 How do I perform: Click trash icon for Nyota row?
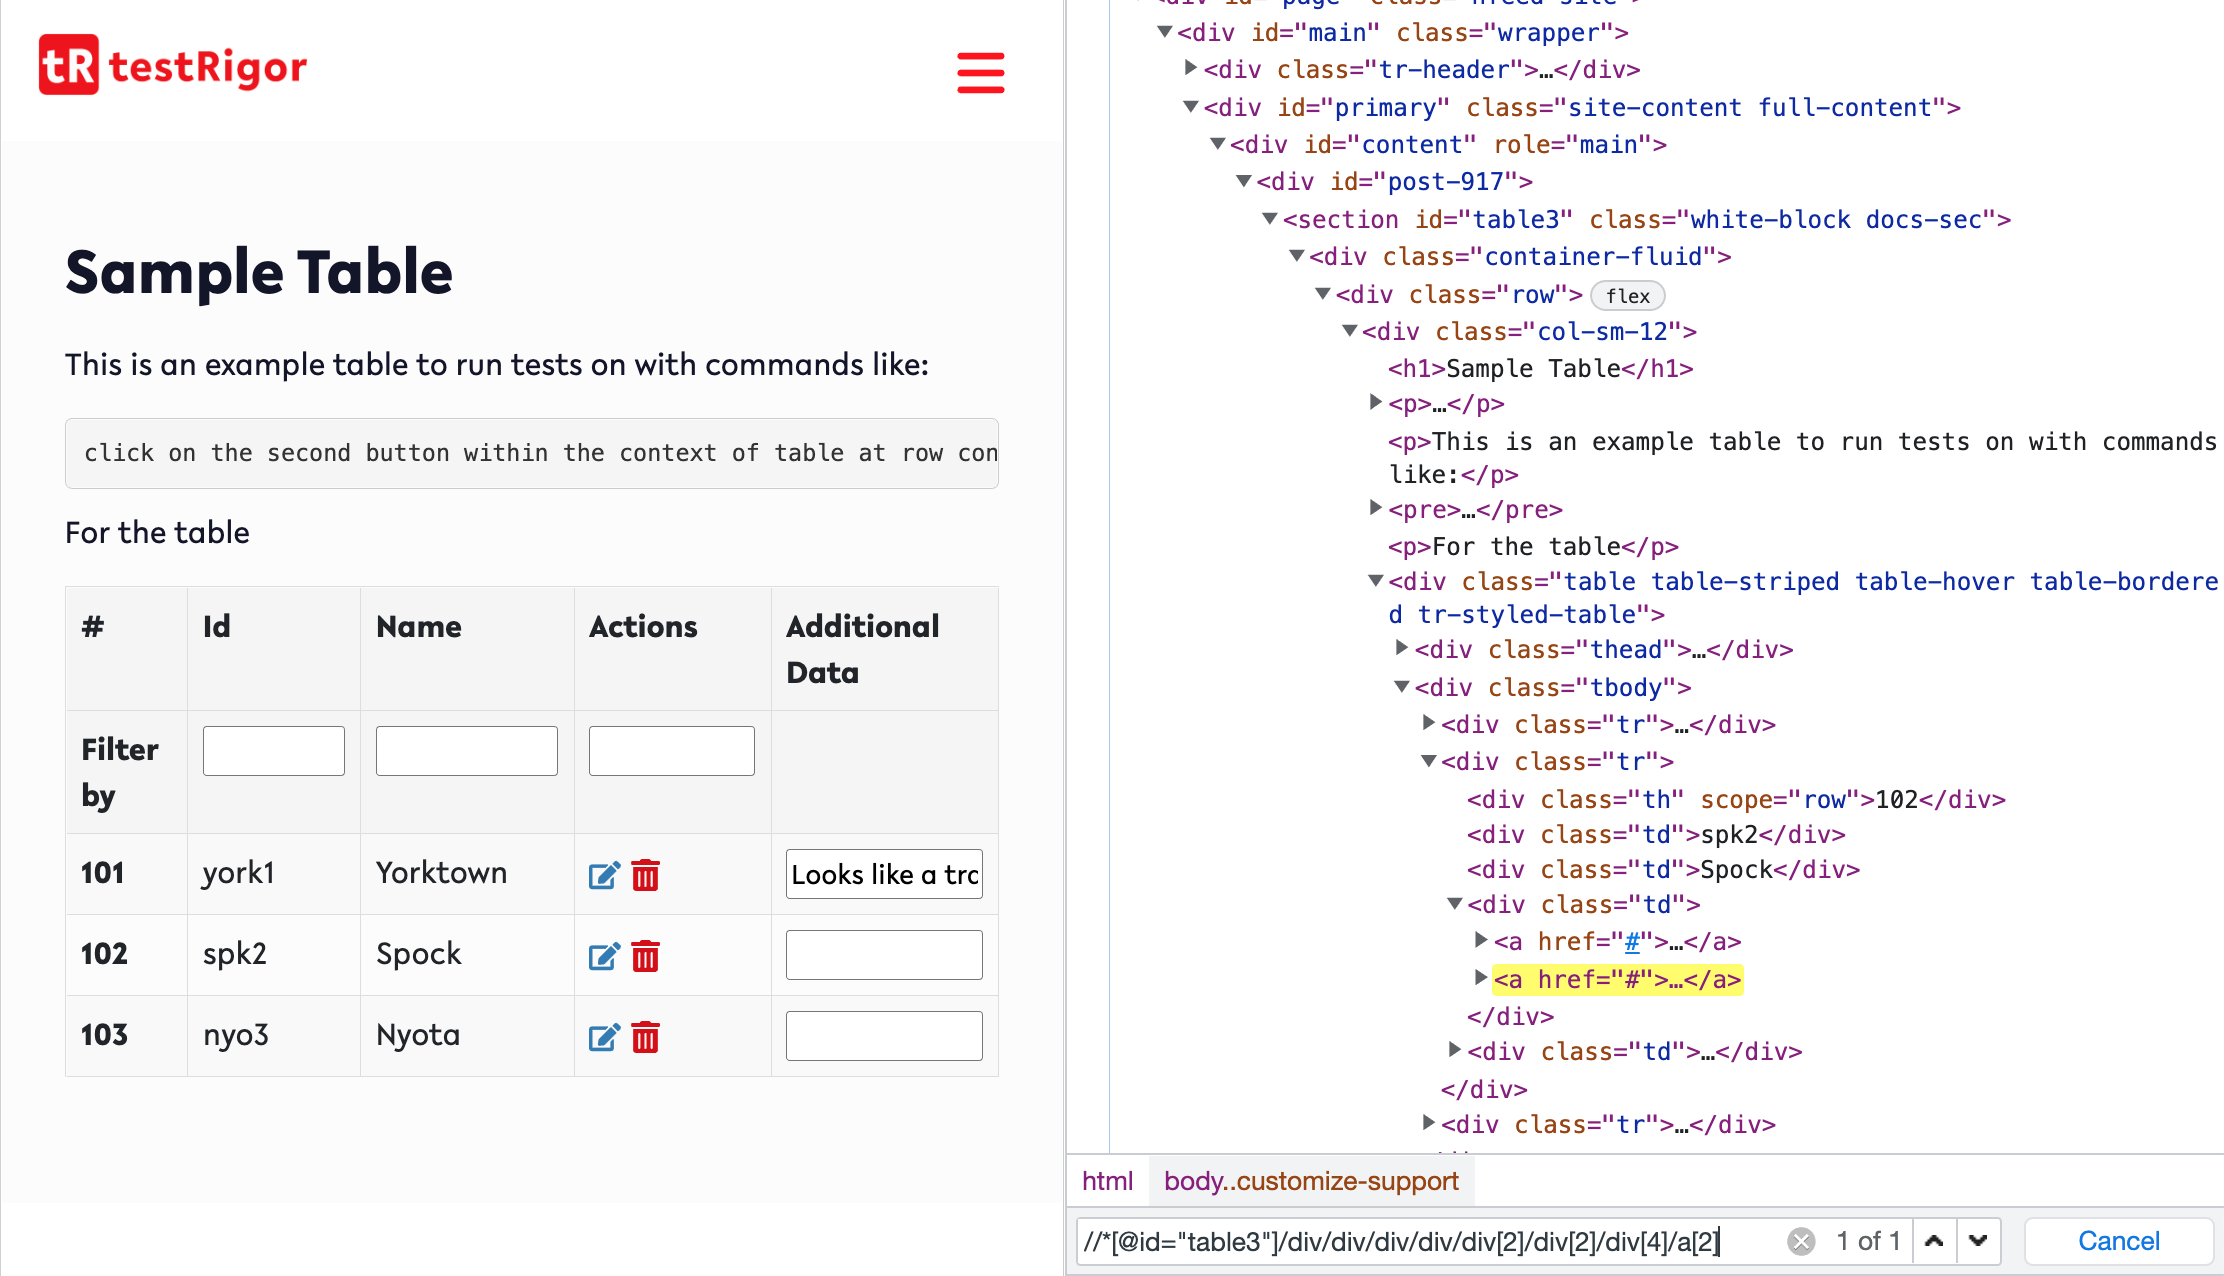pos(646,1037)
